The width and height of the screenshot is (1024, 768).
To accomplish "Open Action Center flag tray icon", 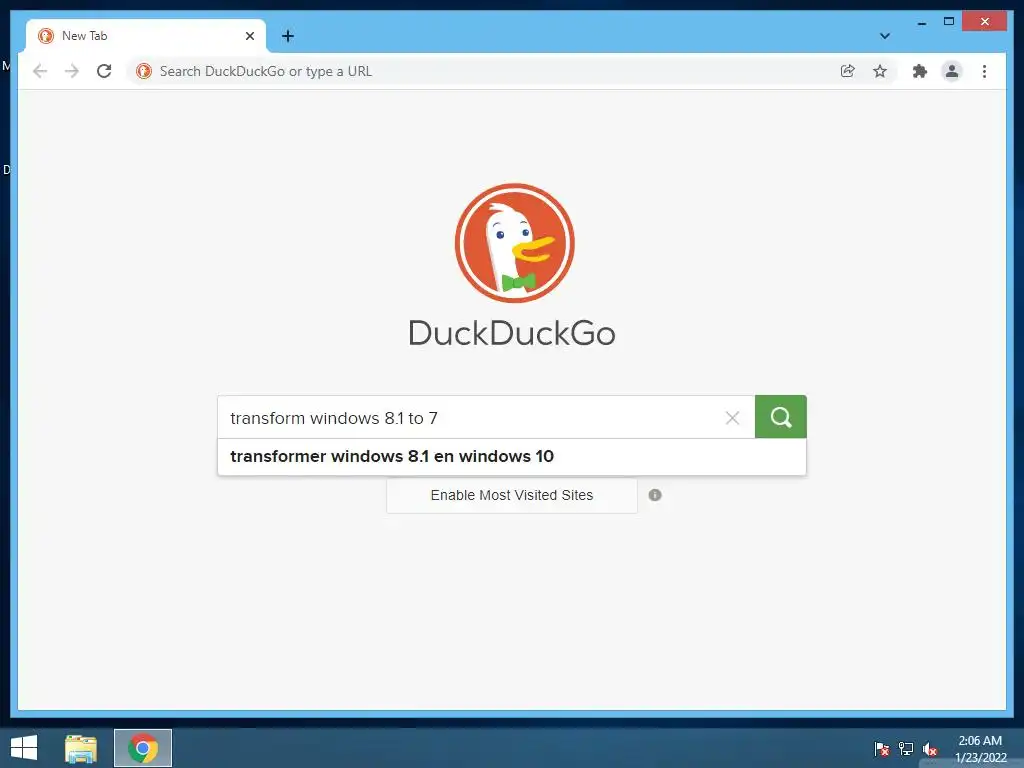I will point(881,748).
